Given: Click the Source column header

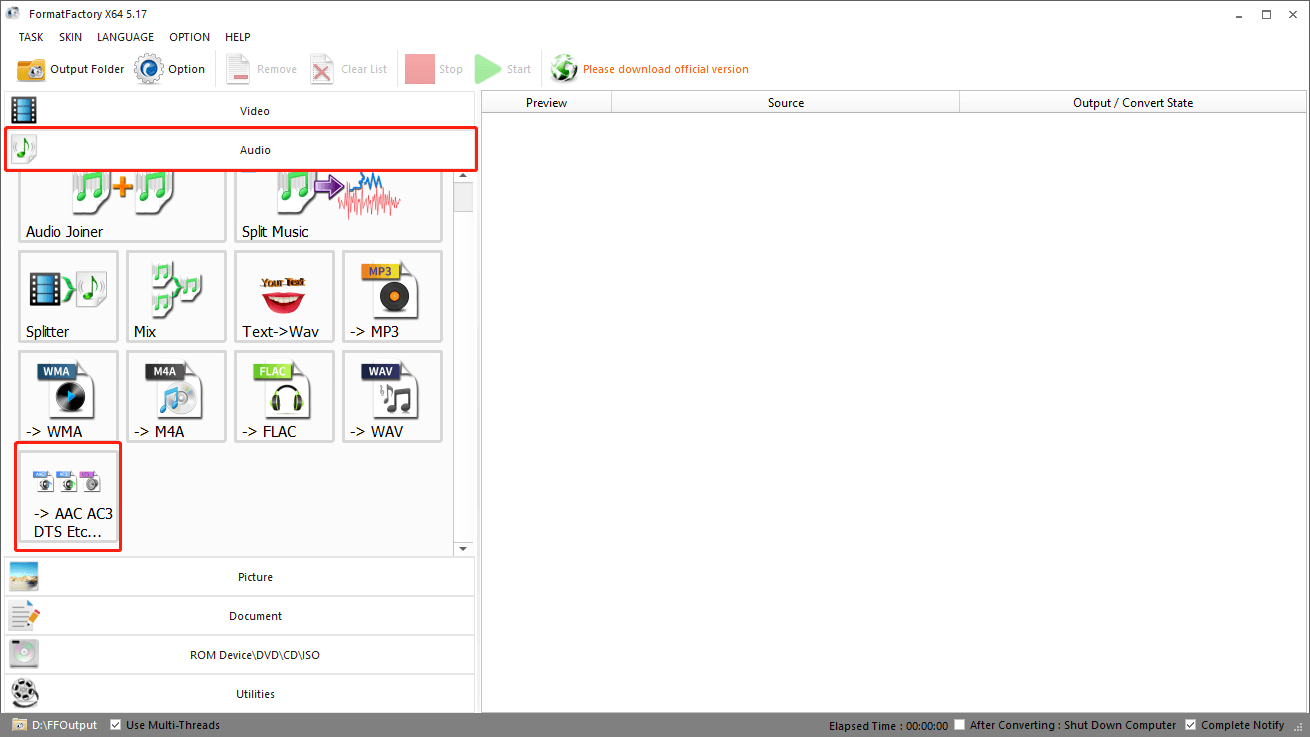Looking at the screenshot, I should pos(786,102).
